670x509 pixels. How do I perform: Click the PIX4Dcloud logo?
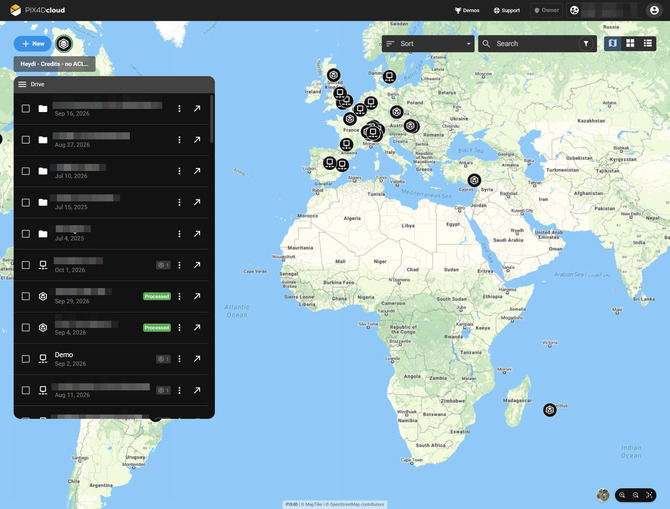pyautogui.click(x=38, y=10)
